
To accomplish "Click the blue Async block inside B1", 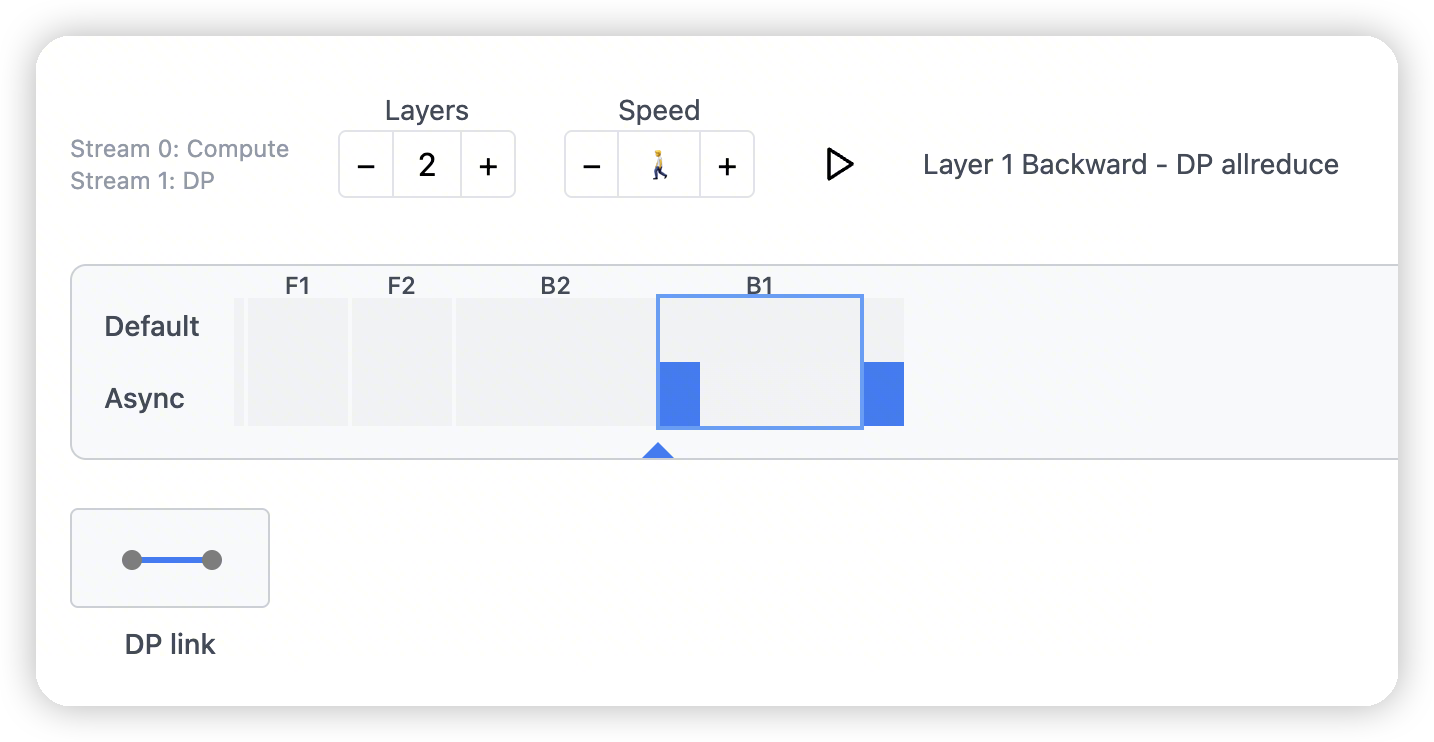I will click(680, 394).
